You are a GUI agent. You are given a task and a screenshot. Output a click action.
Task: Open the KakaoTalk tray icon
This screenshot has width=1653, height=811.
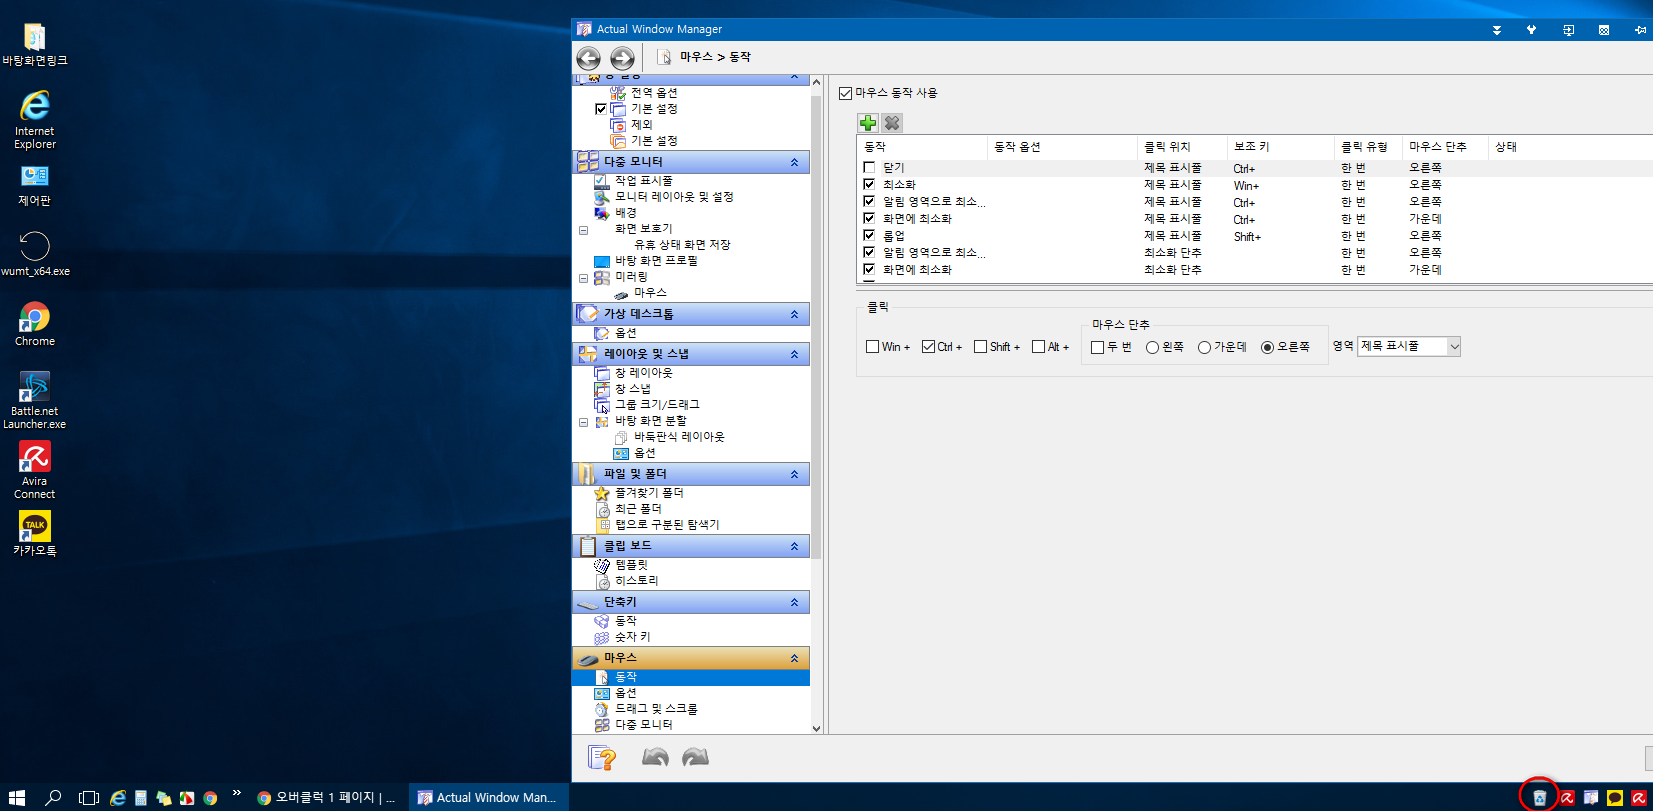click(1615, 797)
